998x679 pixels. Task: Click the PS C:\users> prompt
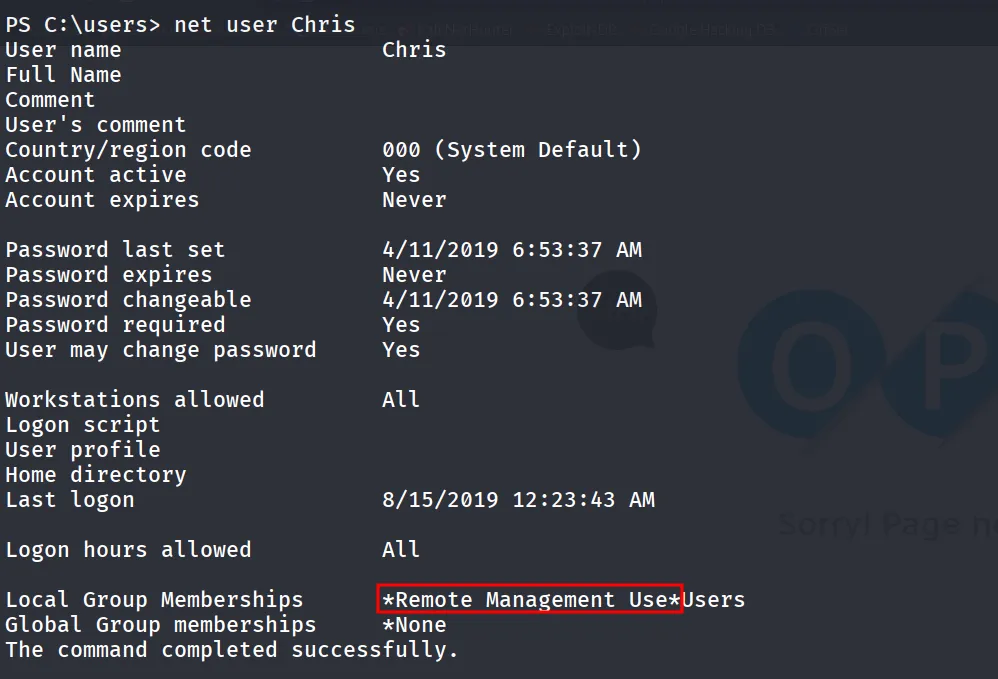[83, 24]
